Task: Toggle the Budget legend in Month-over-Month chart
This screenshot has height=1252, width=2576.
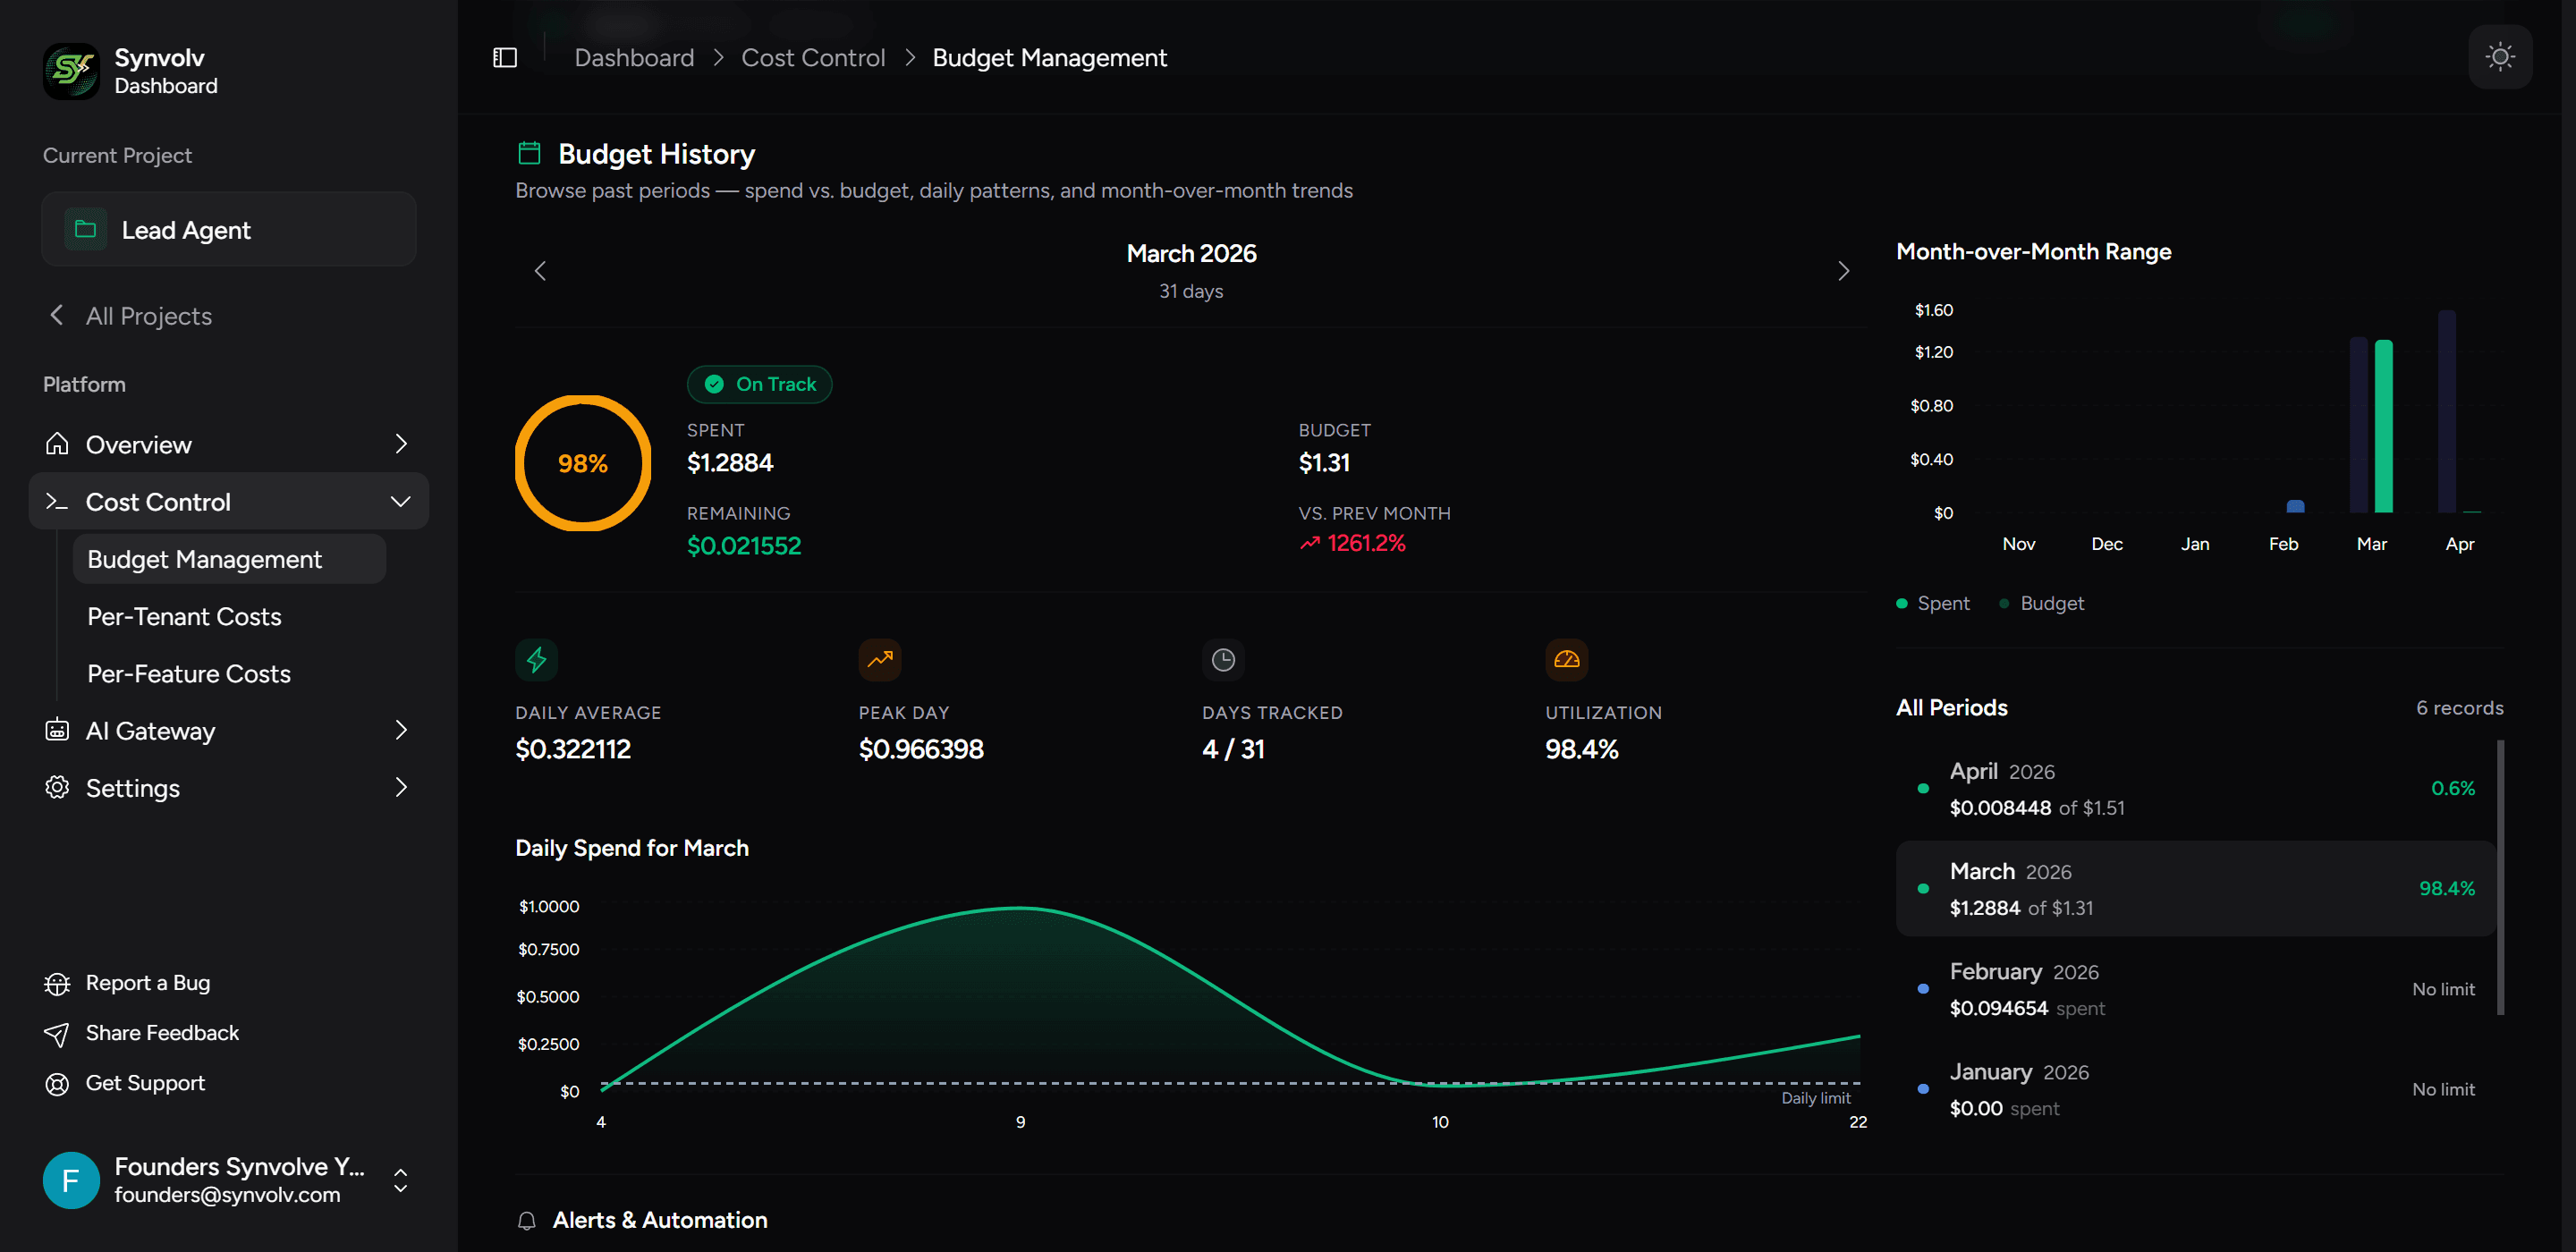Action: coord(2041,603)
